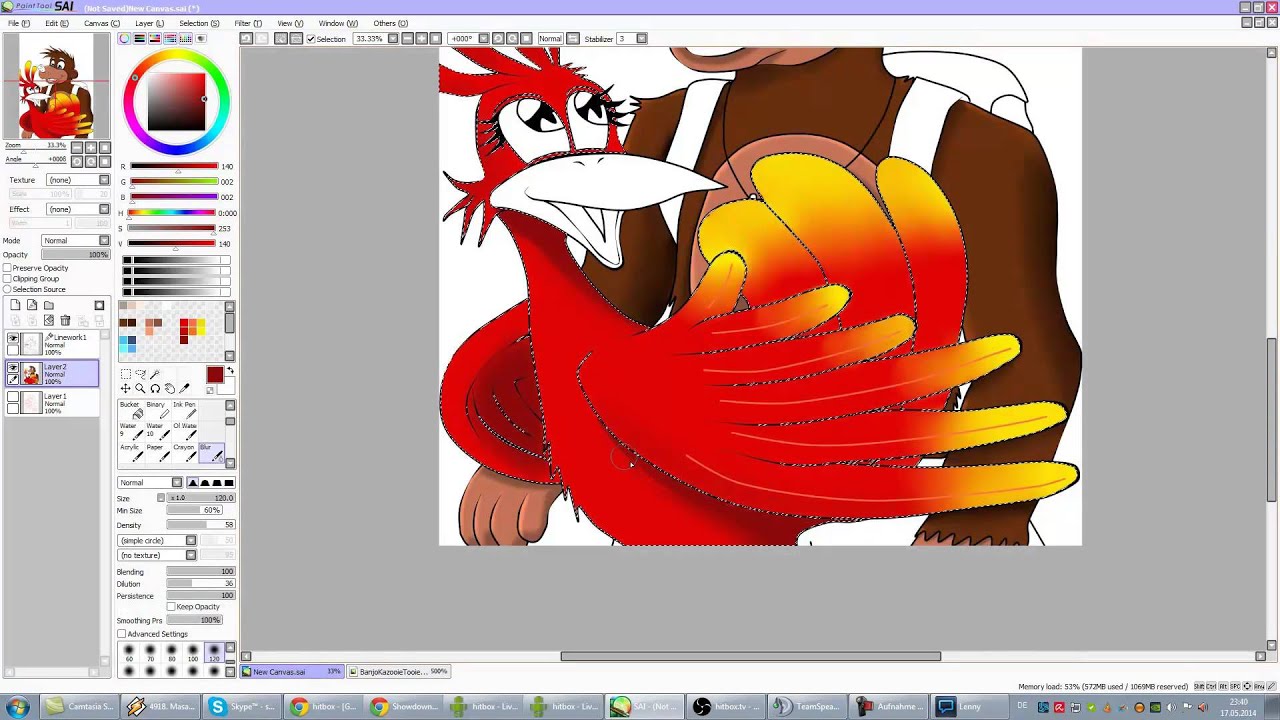
Task: Select the Selection Source radio option
Action: [x=7, y=289]
